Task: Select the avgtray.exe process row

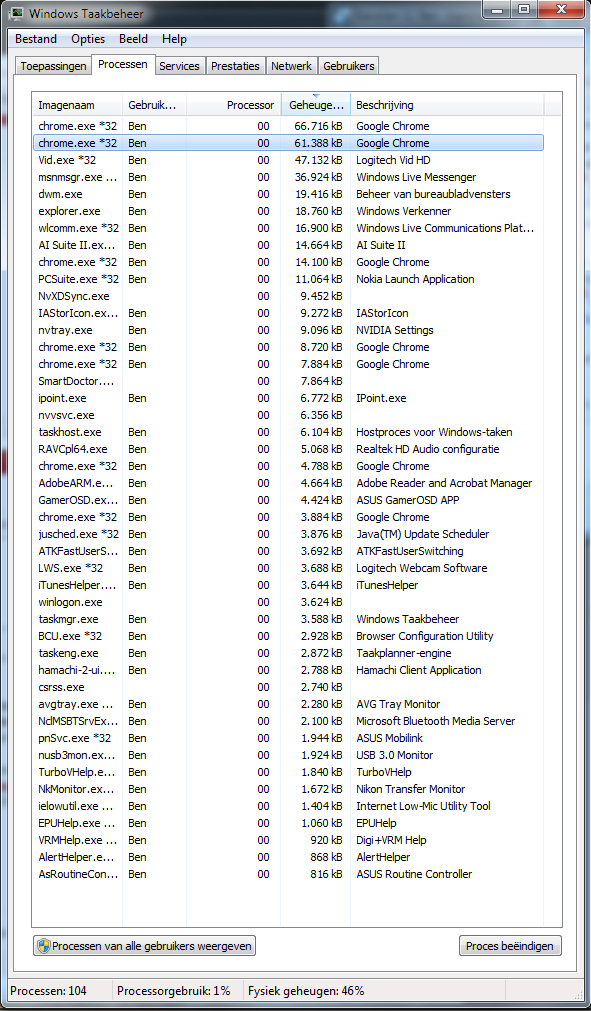Action: click(x=288, y=704)
